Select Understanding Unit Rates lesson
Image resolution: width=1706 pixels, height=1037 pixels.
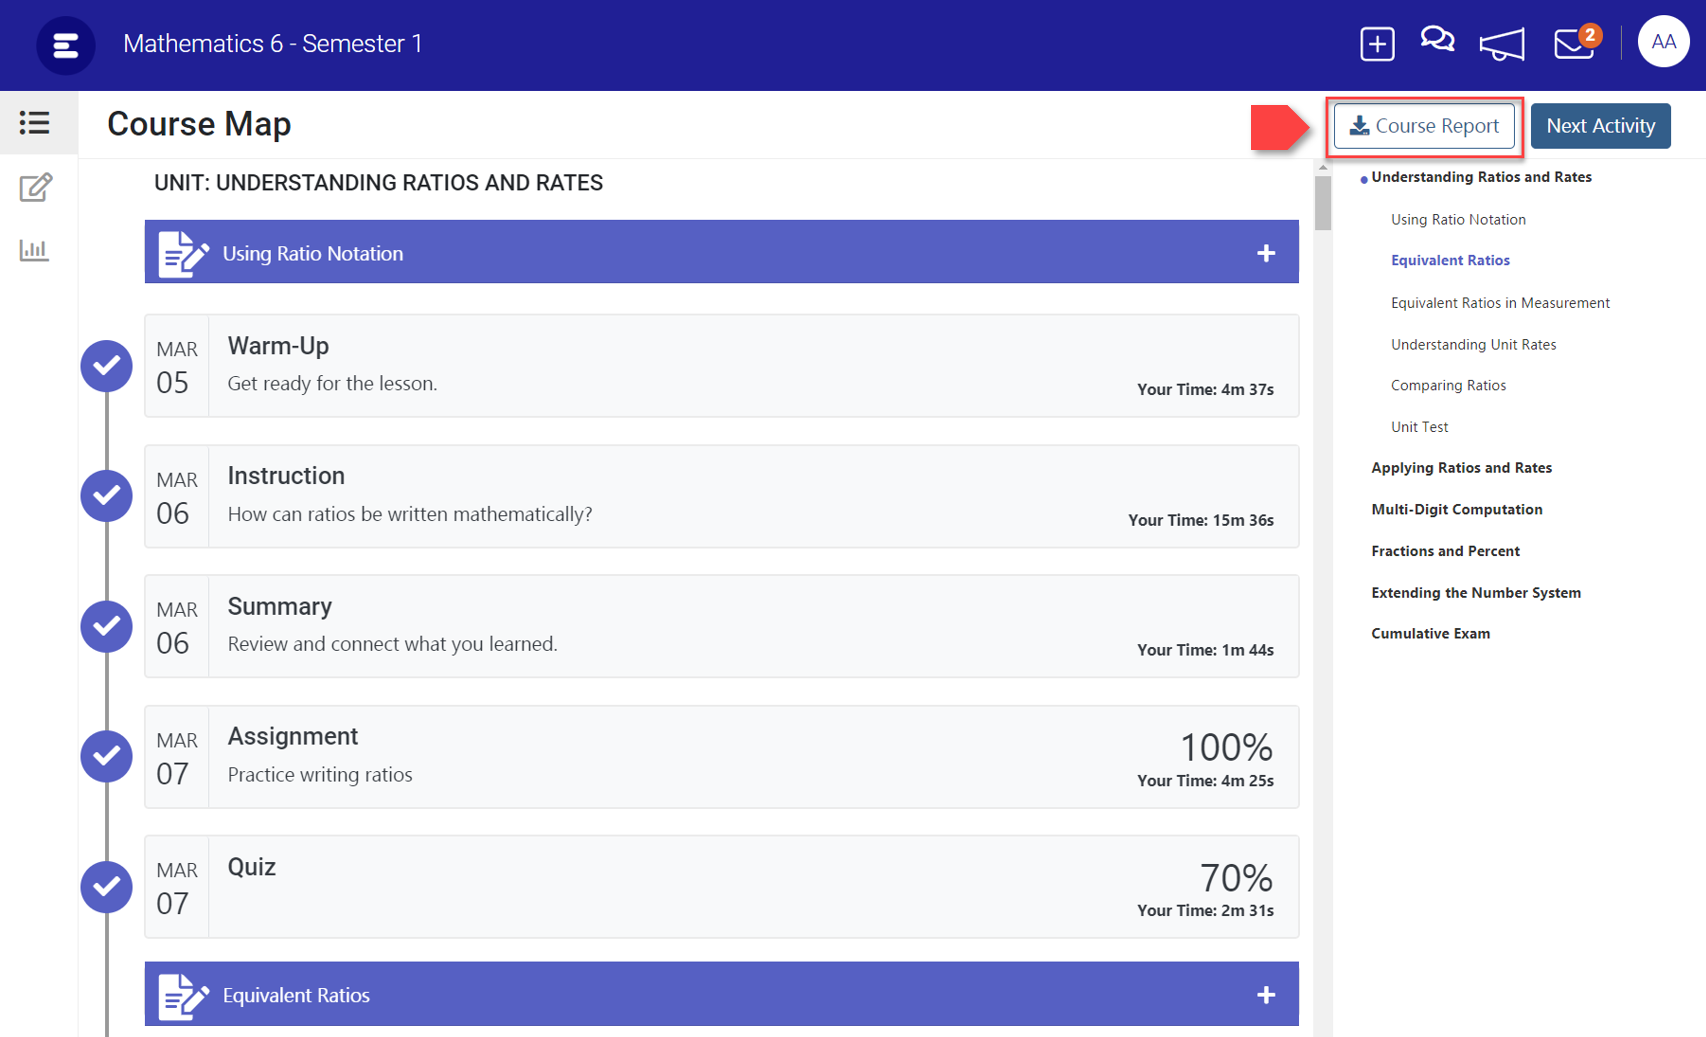pos(1473,345)
